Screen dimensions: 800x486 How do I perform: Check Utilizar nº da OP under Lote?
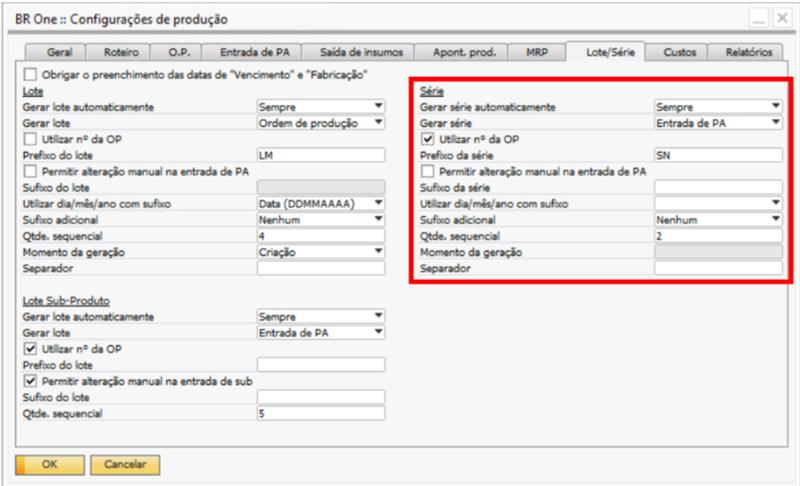coord(30,139)
